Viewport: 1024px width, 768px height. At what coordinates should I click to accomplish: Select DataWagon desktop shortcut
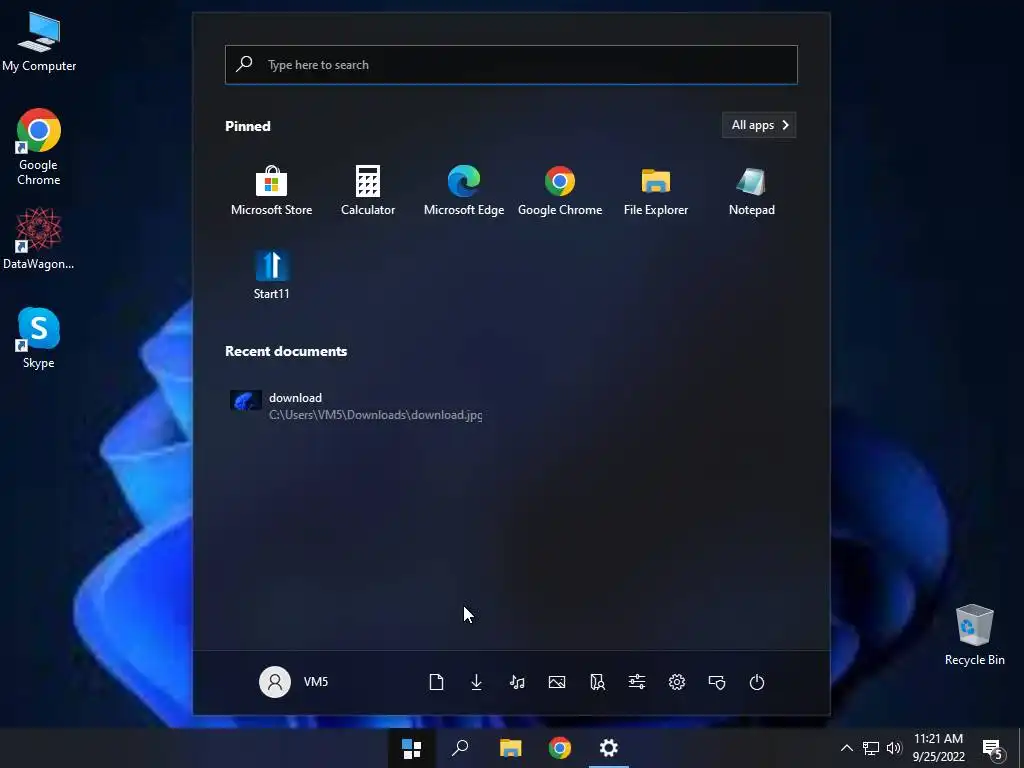pos(39,238)
